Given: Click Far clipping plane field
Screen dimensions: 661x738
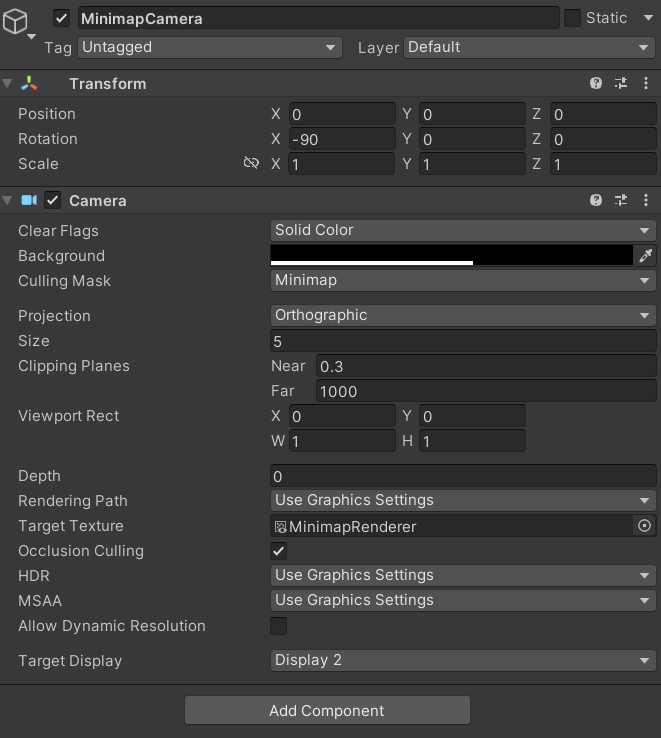Looking at the screenshot, I should pos(486,391).
